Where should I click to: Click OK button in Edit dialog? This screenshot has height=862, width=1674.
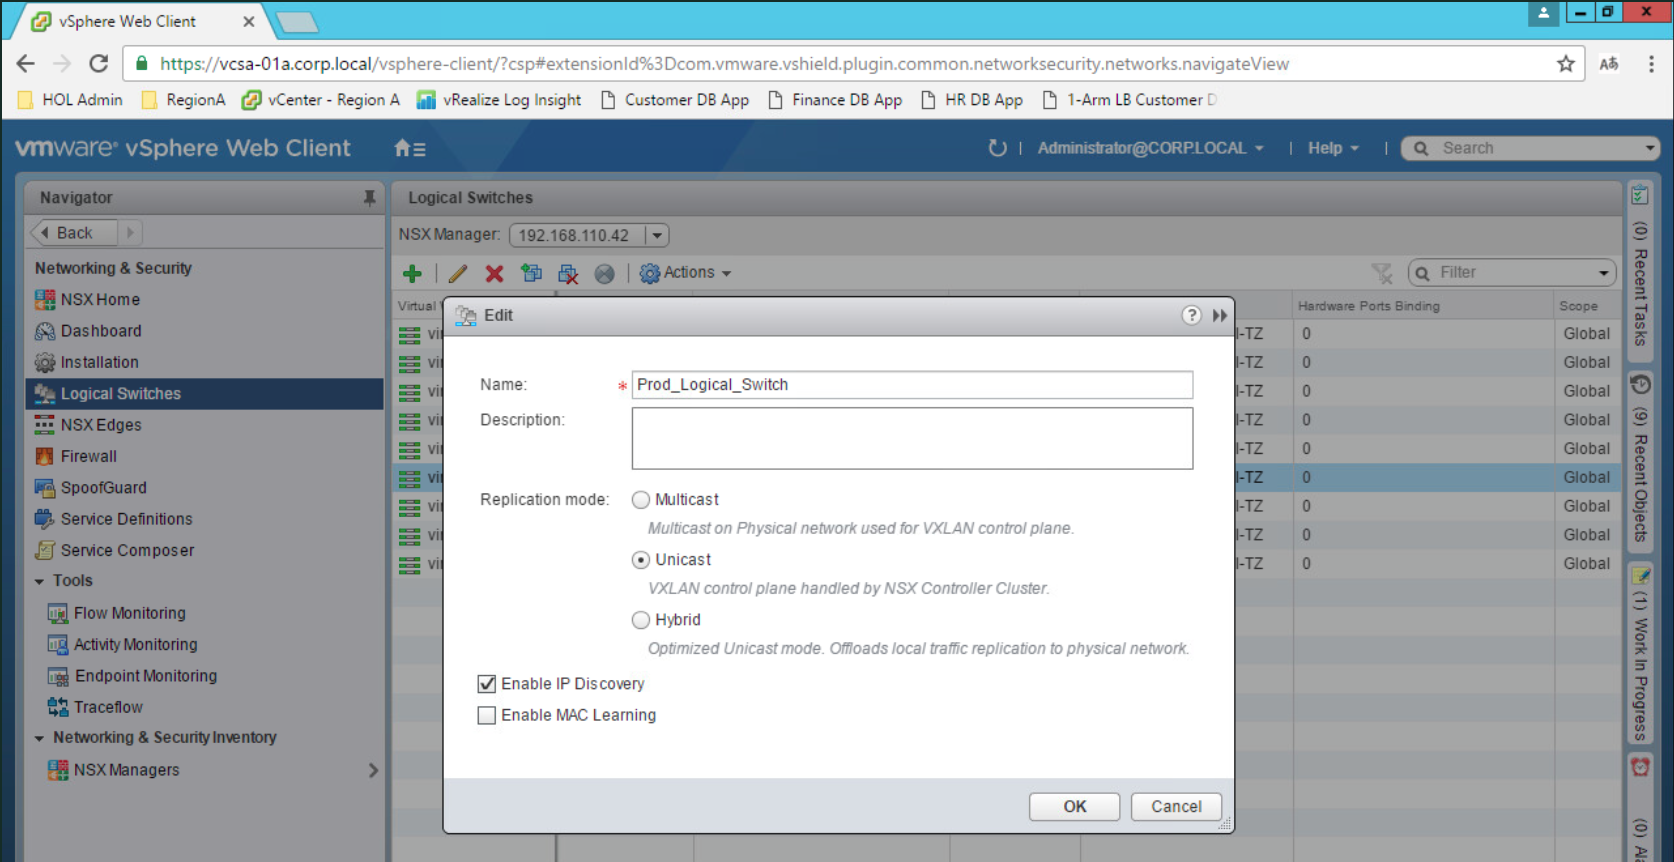point(1074,807)
